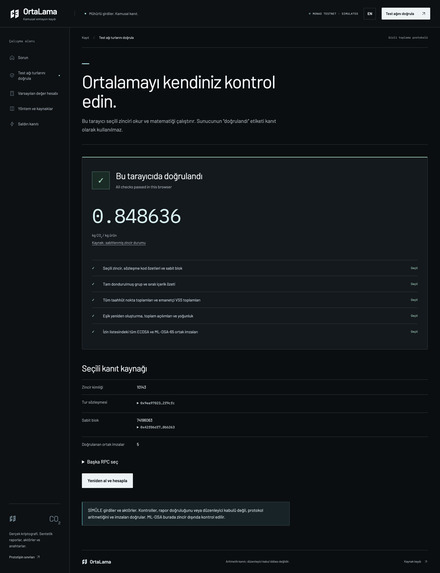Click the Doğrulanan ortak imzalar value 5

coord(138,444)
